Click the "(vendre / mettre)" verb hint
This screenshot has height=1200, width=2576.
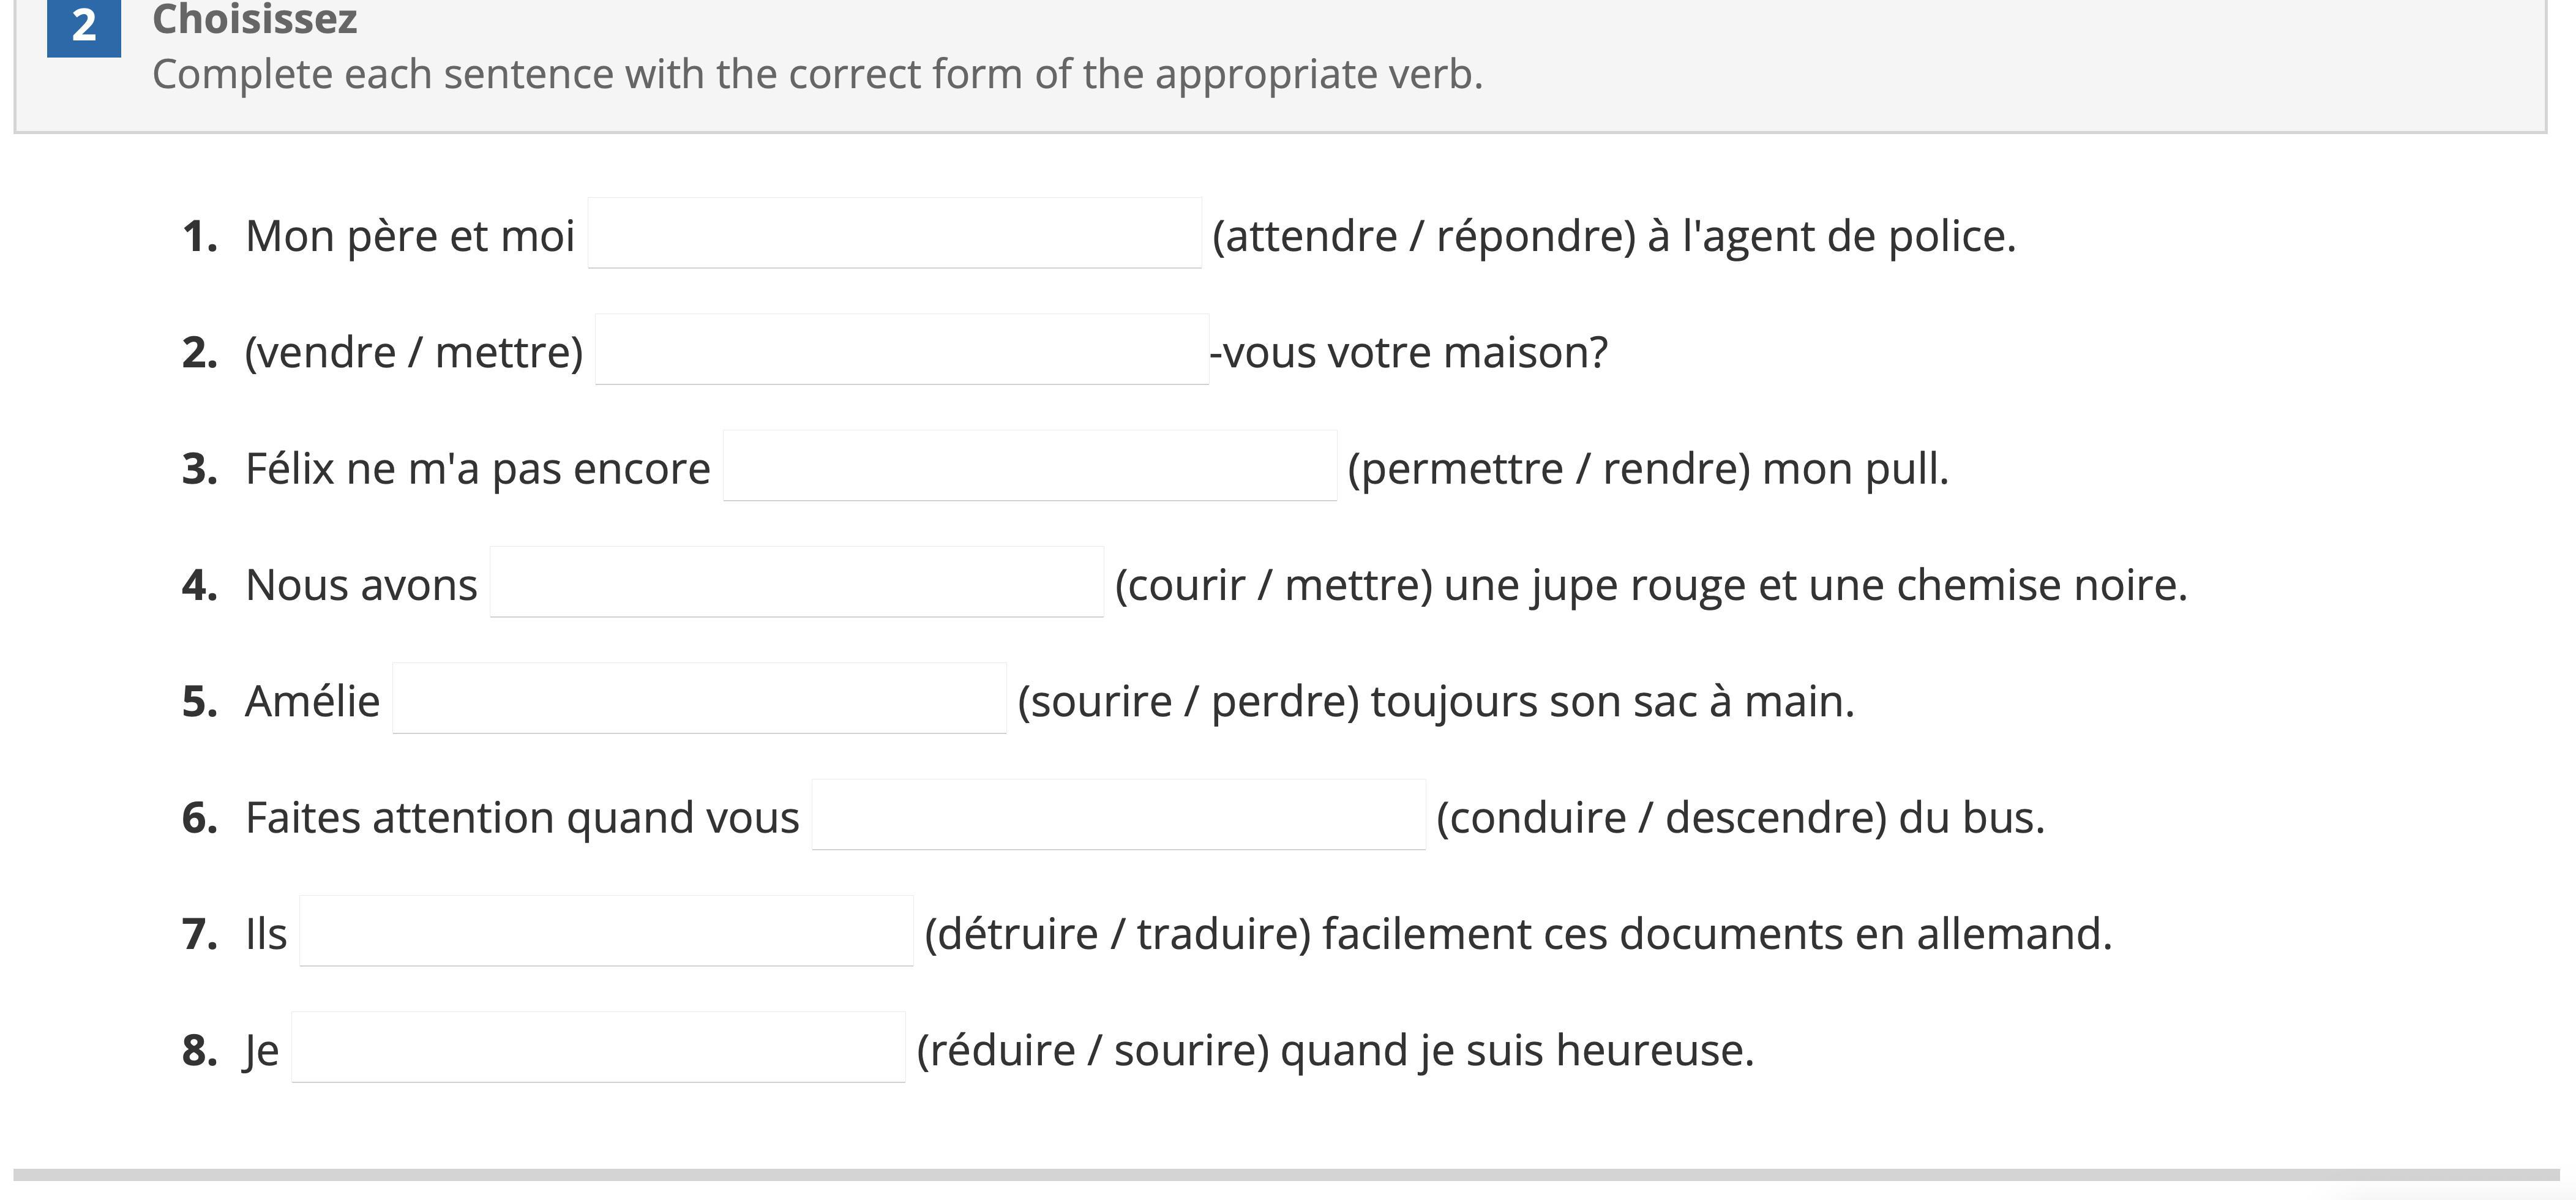coord(413,353)
